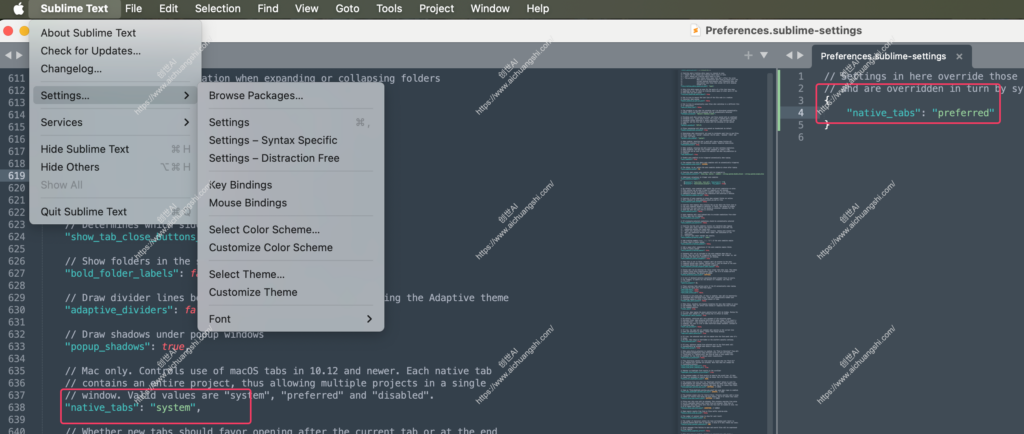The image size is (1024, 434).
Task: Open the Help menu
Action: click(x=537, y=8)
